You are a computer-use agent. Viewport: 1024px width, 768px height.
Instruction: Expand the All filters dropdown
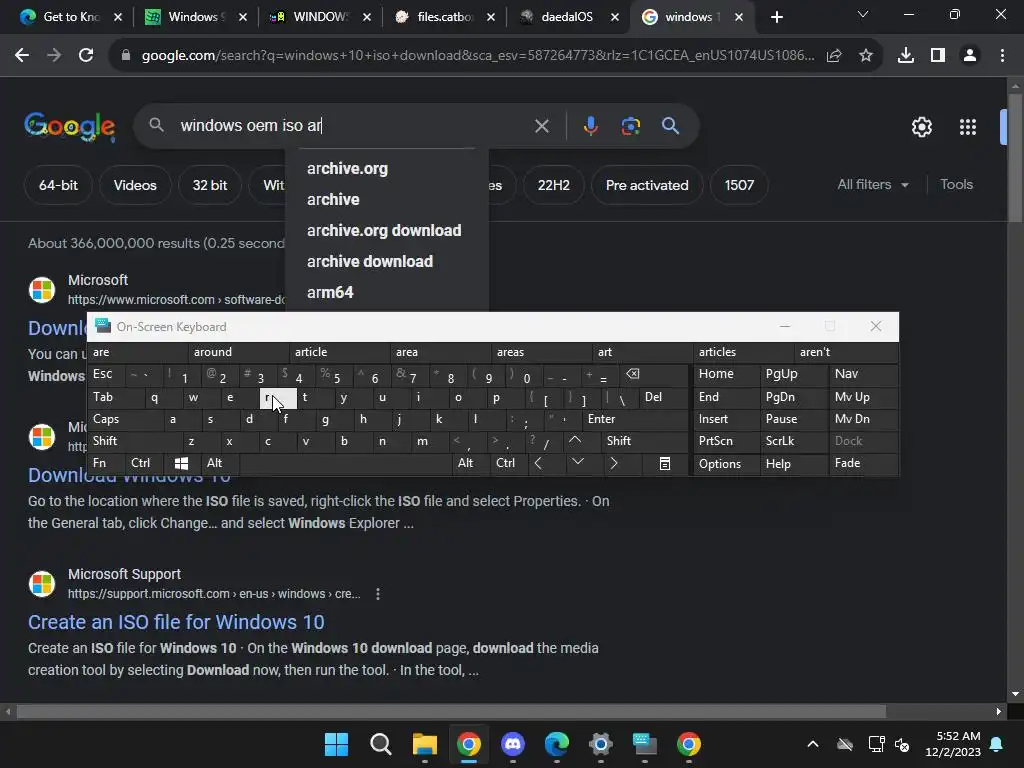(872, 185)
